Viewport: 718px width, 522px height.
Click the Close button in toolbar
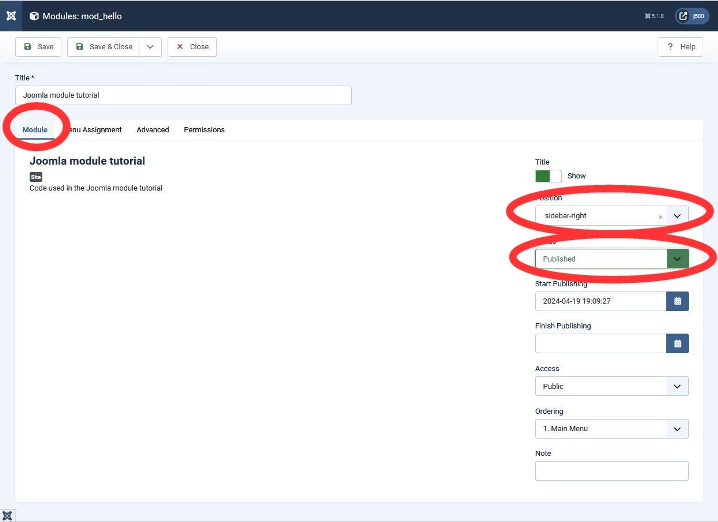192,47
